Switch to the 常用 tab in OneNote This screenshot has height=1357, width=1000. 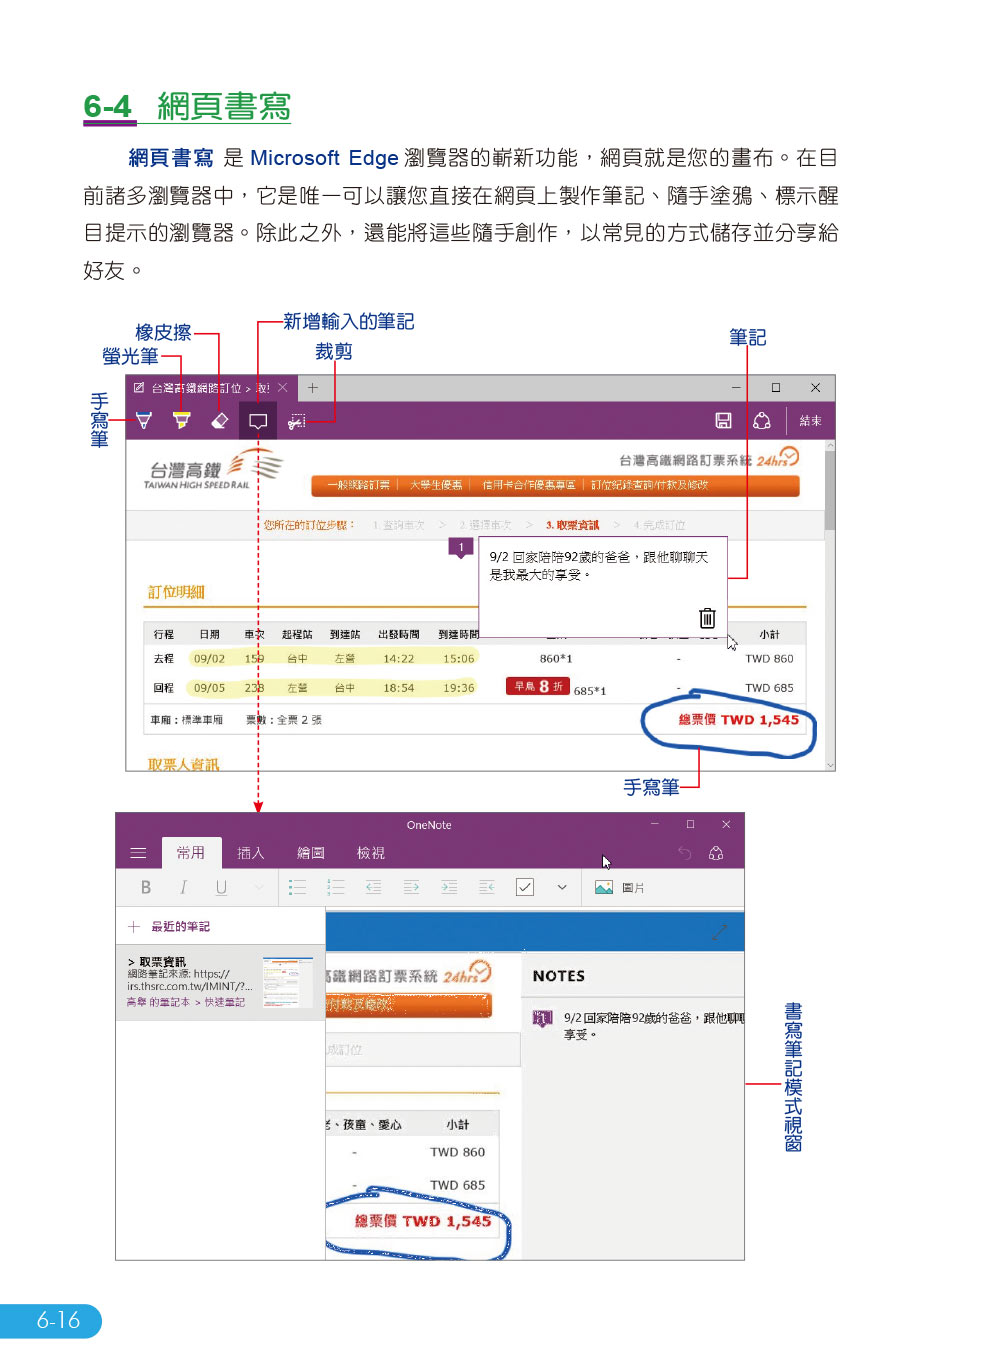tap(191, 853)
